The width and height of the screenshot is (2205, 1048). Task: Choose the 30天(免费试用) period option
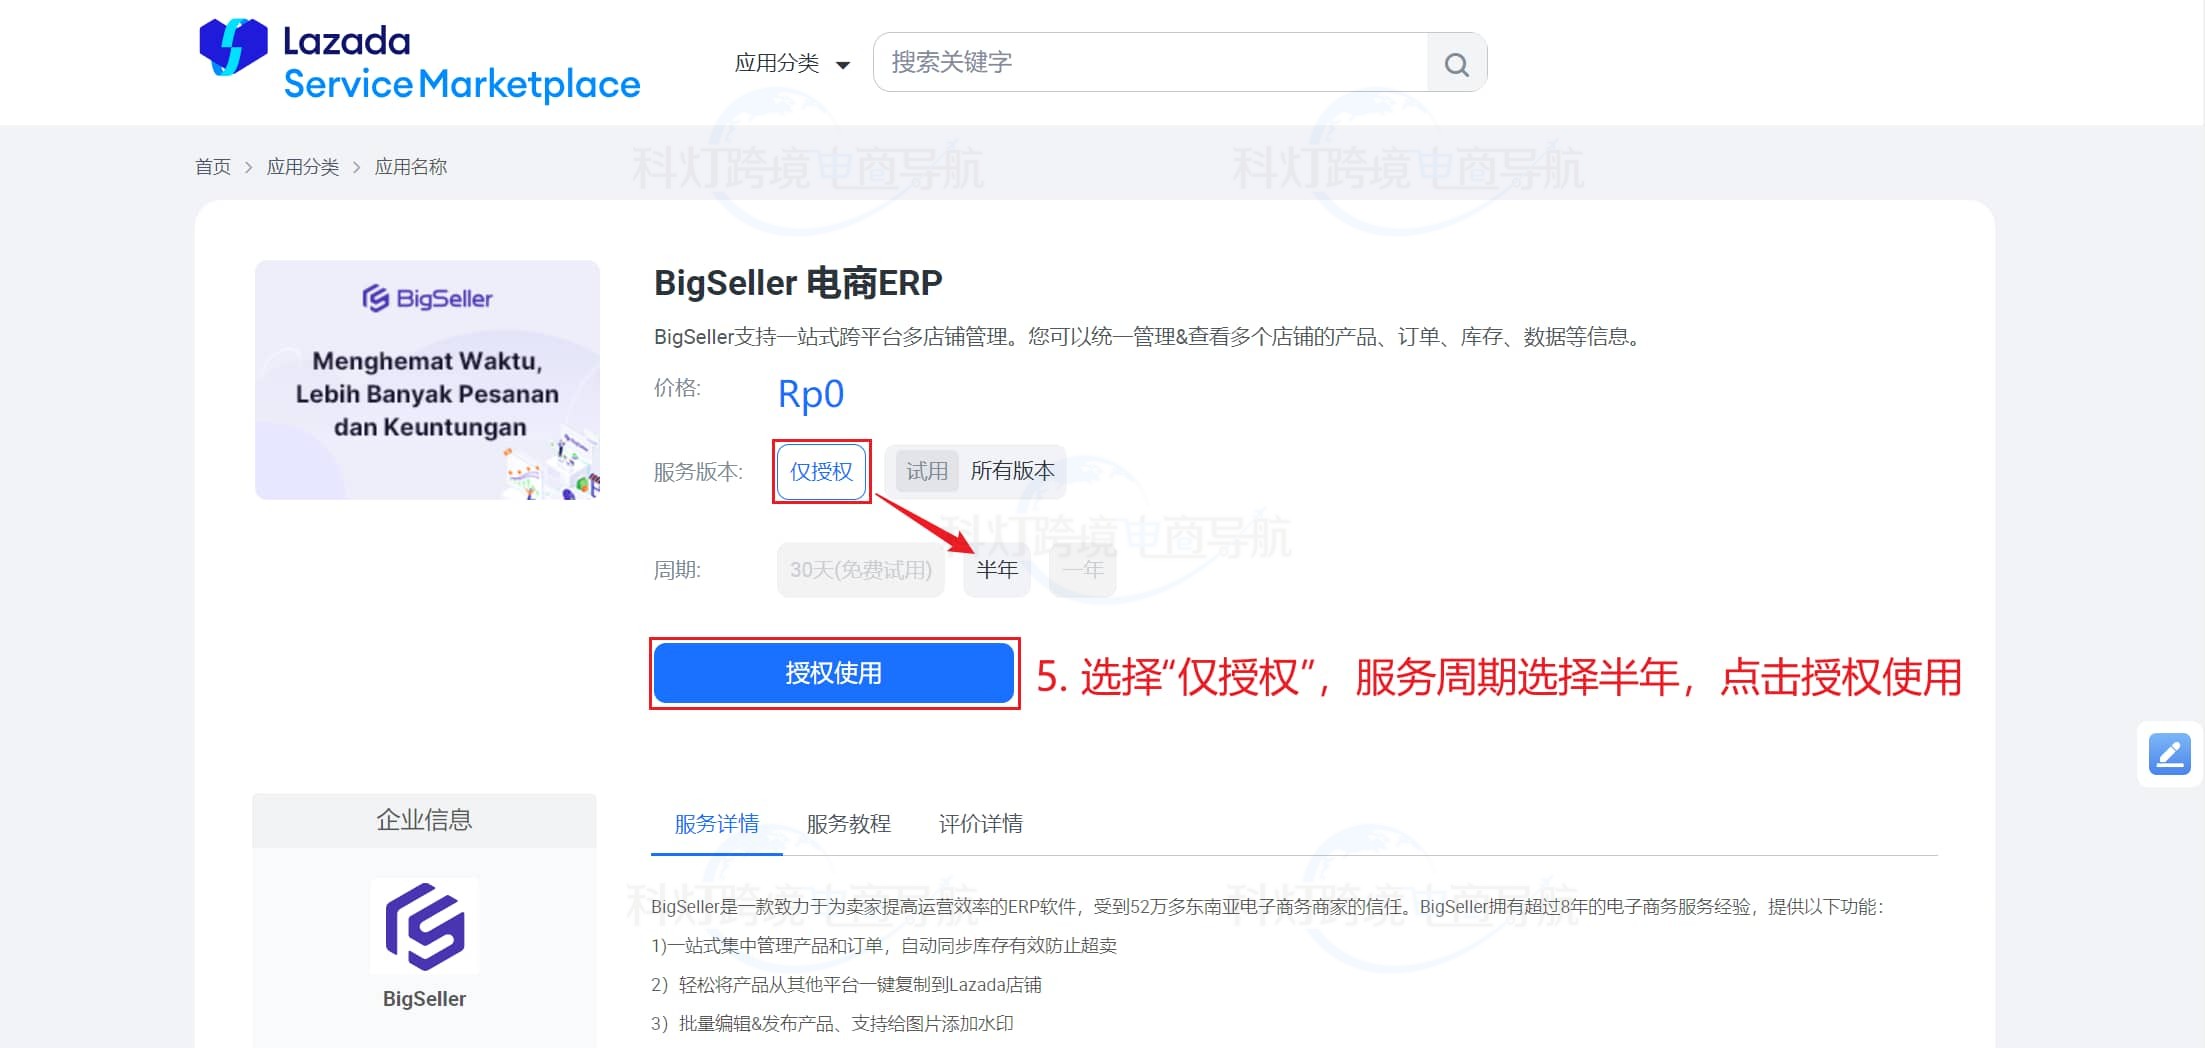pos(860,570)
